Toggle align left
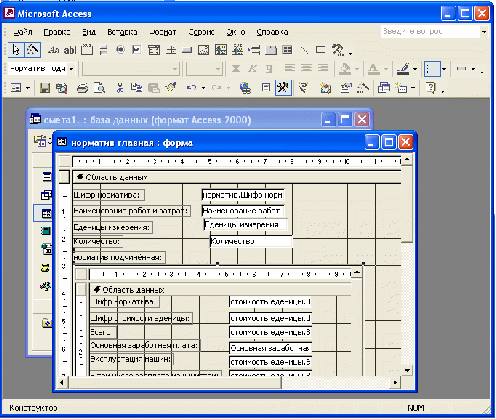The height and width of the screenshot is (419, 496). [x=290, y=69]
